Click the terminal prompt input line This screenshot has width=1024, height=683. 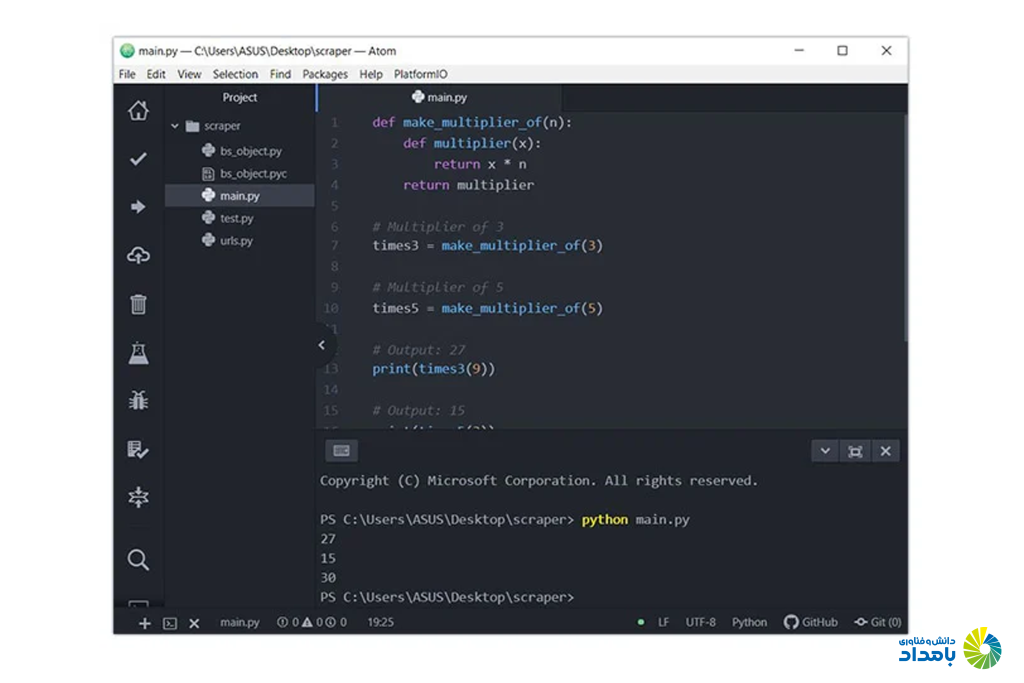(x=447, y=597)
